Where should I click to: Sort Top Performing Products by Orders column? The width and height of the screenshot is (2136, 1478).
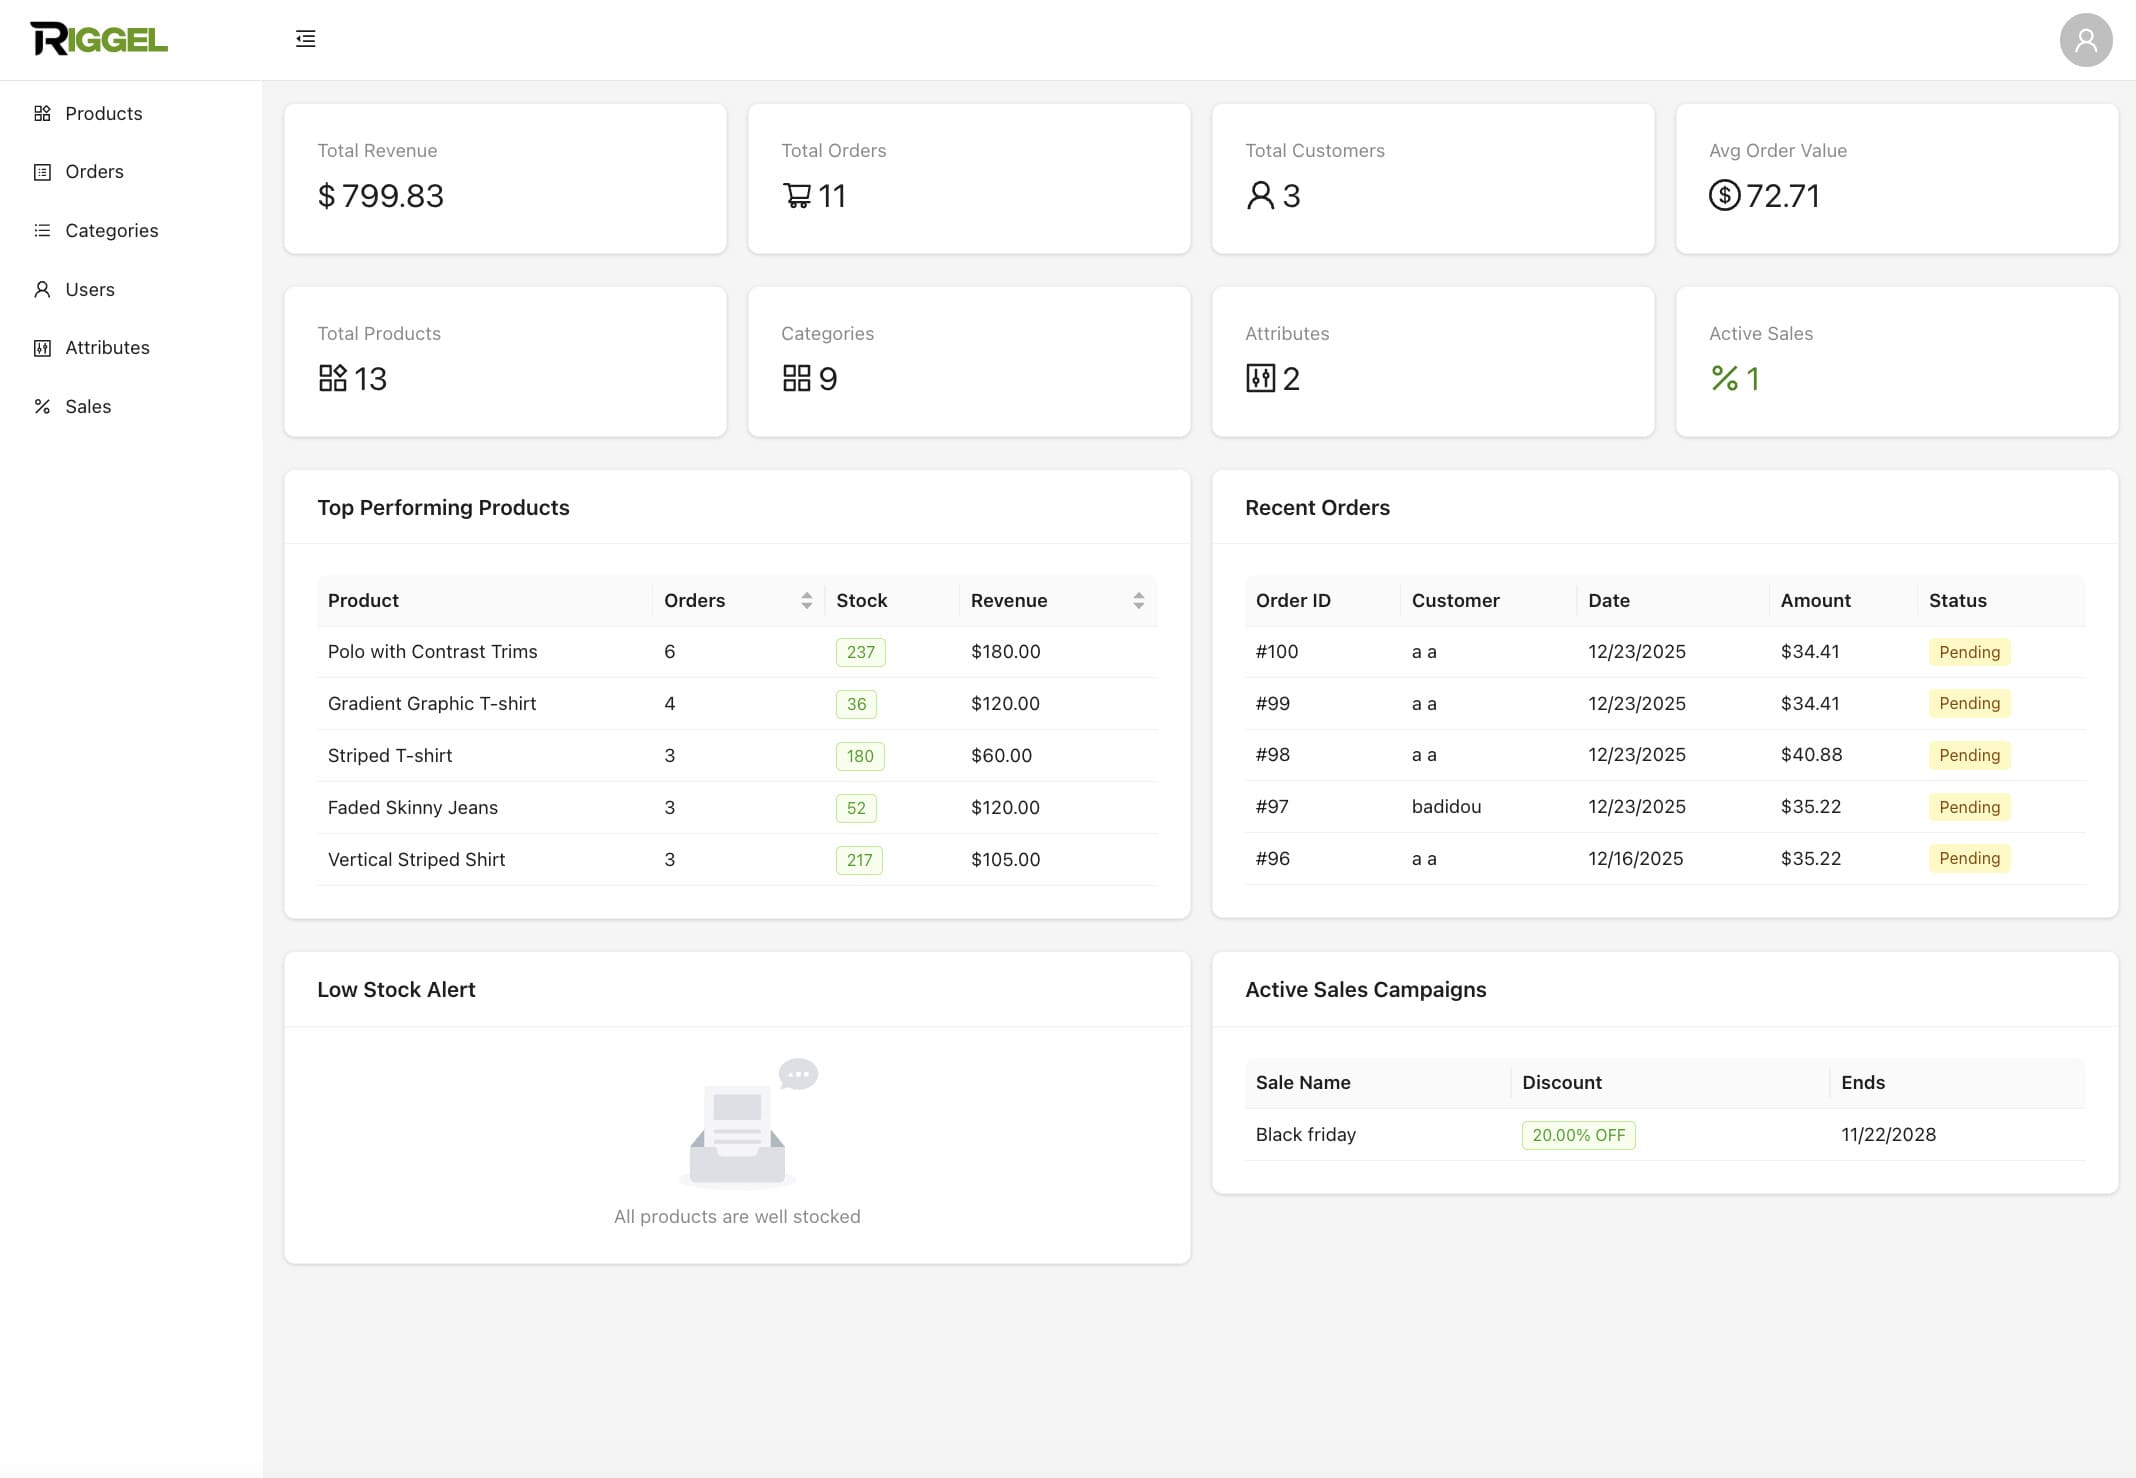[x=808, y=600]
